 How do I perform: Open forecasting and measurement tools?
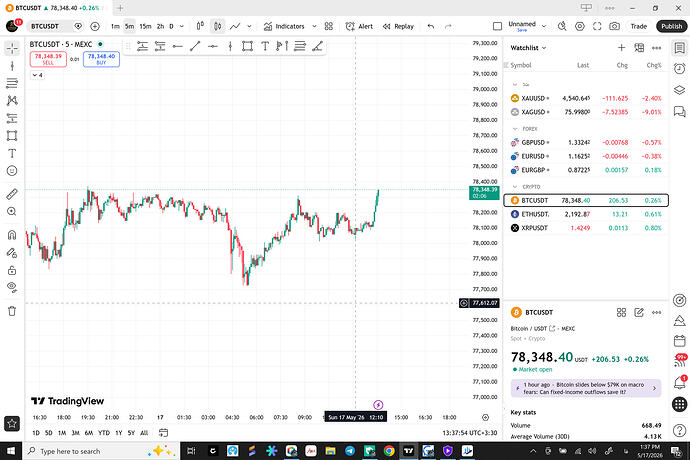click(12, 118)
